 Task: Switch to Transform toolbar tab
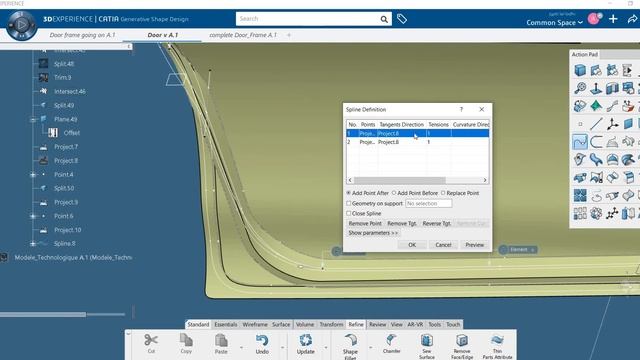[x=331, y=324]
